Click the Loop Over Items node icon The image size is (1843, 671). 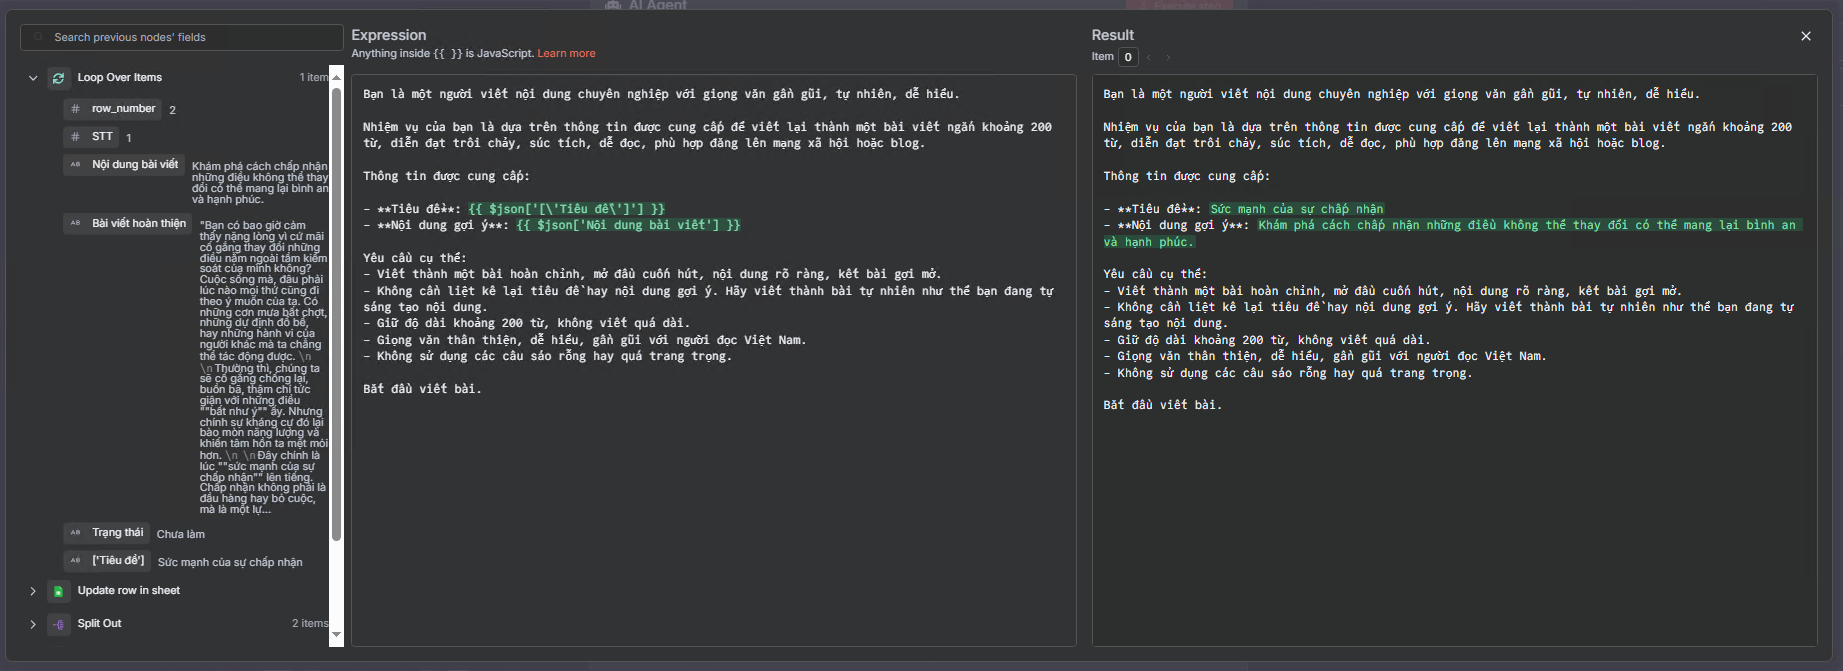58,78
